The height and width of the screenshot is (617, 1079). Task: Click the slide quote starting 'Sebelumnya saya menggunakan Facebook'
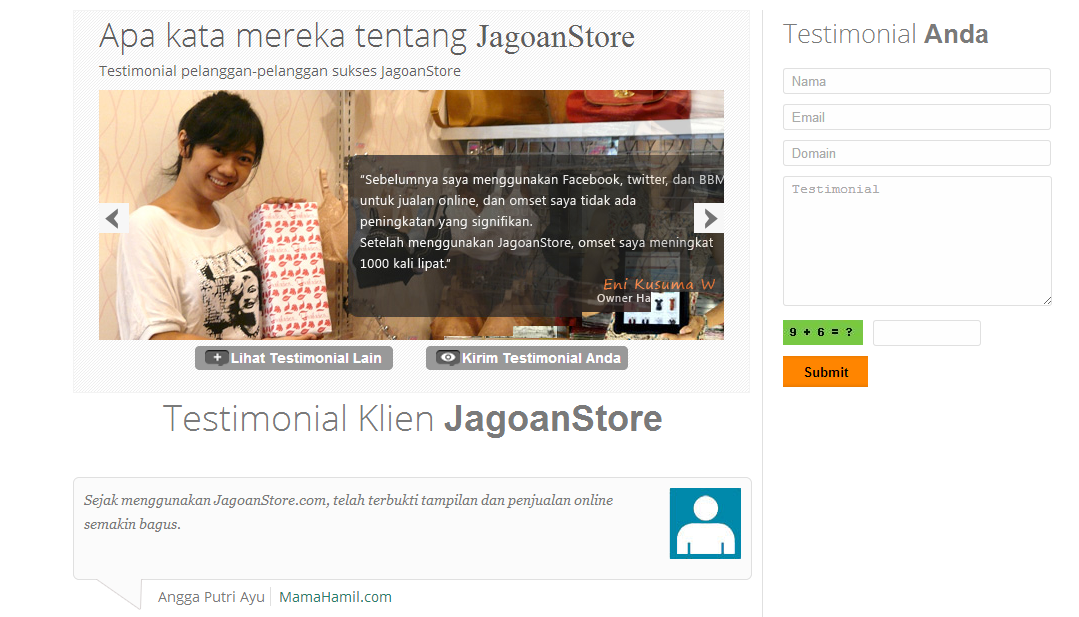[x=541, y=221]
